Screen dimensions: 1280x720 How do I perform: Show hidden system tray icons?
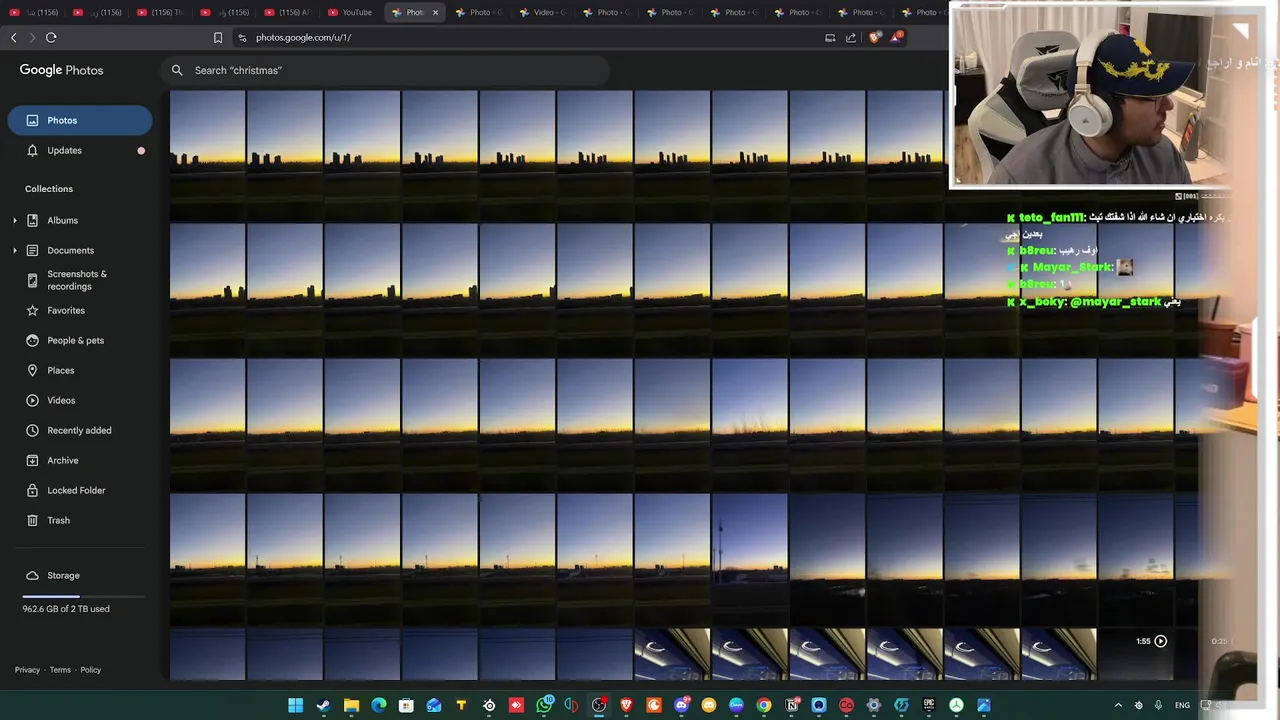(1118, 705)
